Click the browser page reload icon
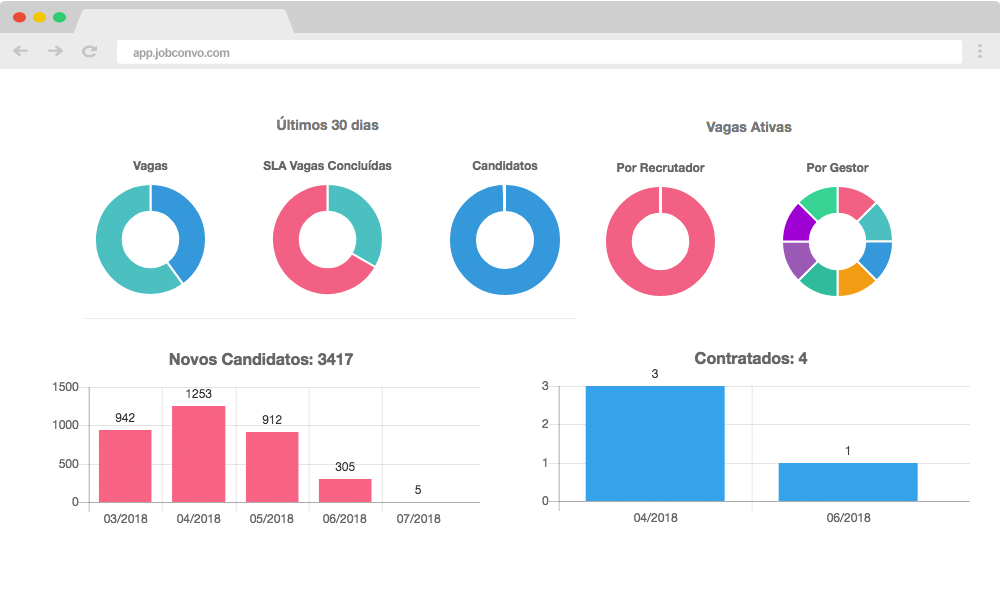 [88, 52]
